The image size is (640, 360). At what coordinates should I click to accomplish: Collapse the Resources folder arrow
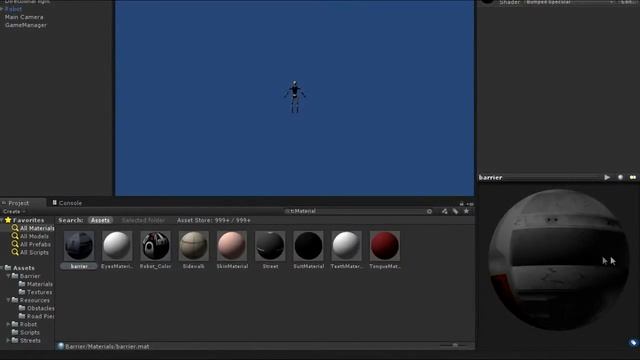(x=8, y=300)
